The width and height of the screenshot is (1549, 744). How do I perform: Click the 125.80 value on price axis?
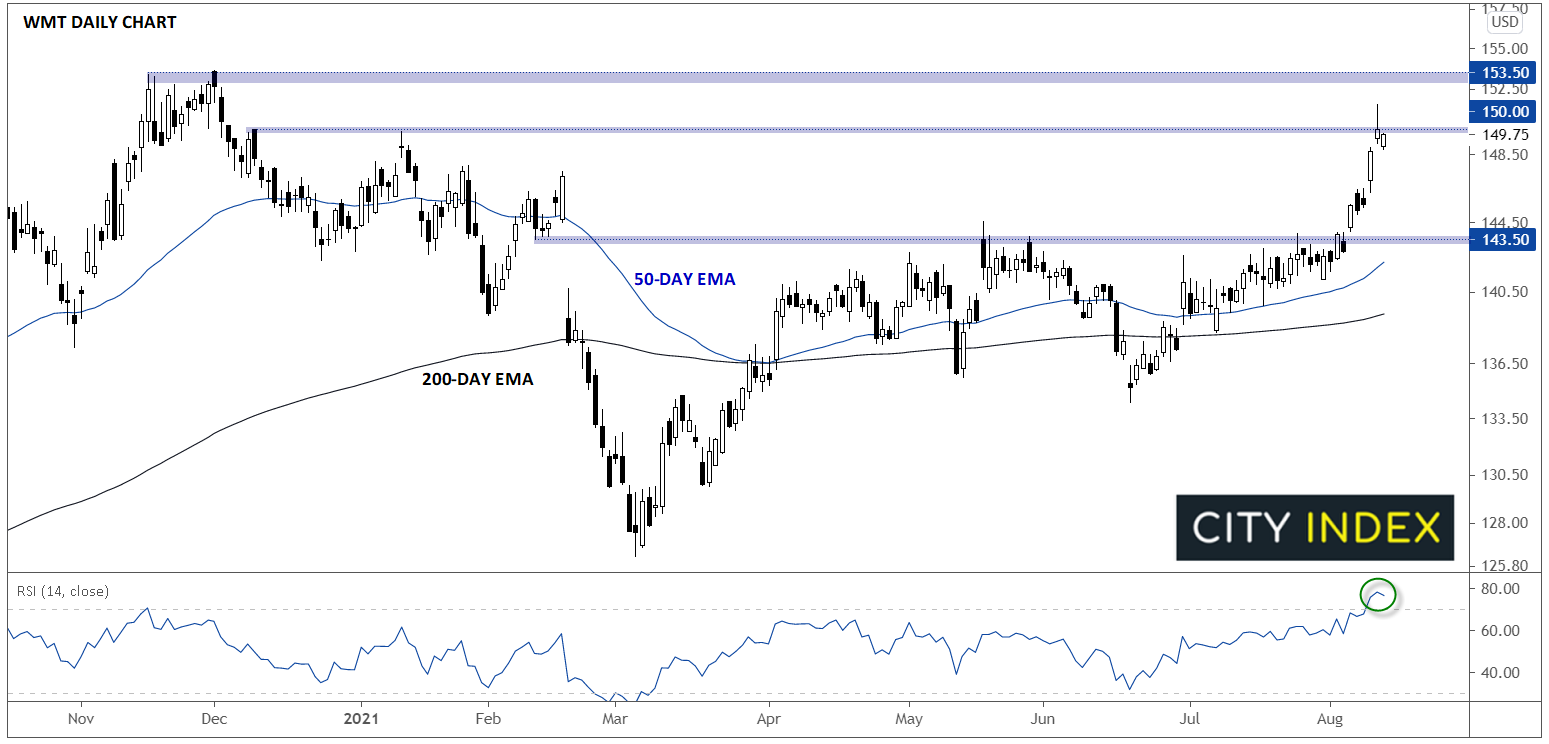click(1505, 566)
